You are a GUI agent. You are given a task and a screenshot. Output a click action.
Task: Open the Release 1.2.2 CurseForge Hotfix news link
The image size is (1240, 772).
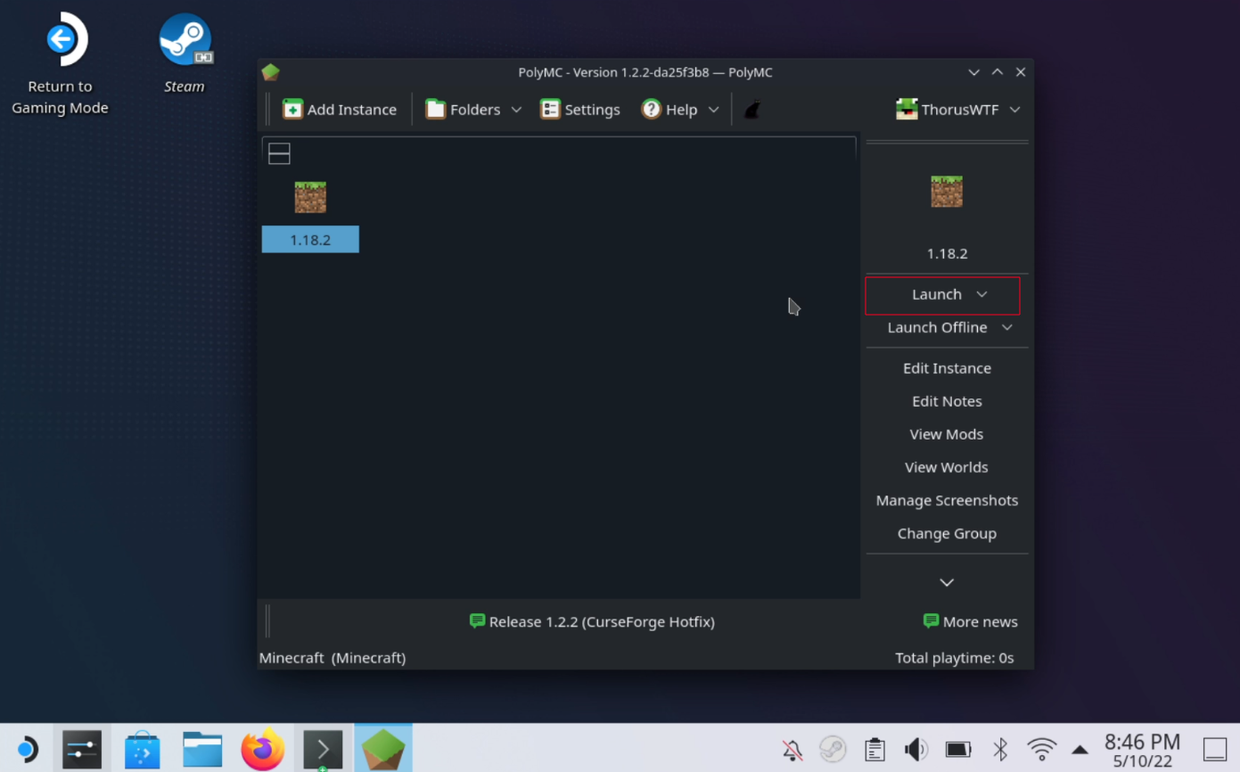click(592, 621)
